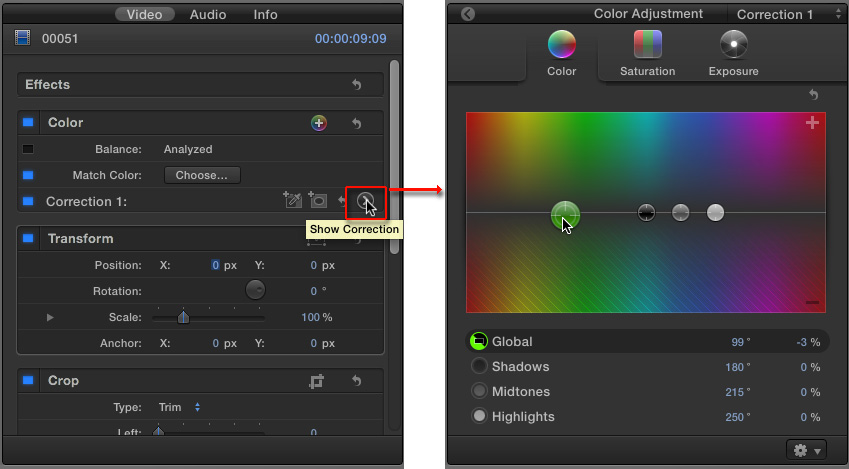Open the gear preset menu
Viewport: 849px width, 469px height.
click(x=805, y=450)
